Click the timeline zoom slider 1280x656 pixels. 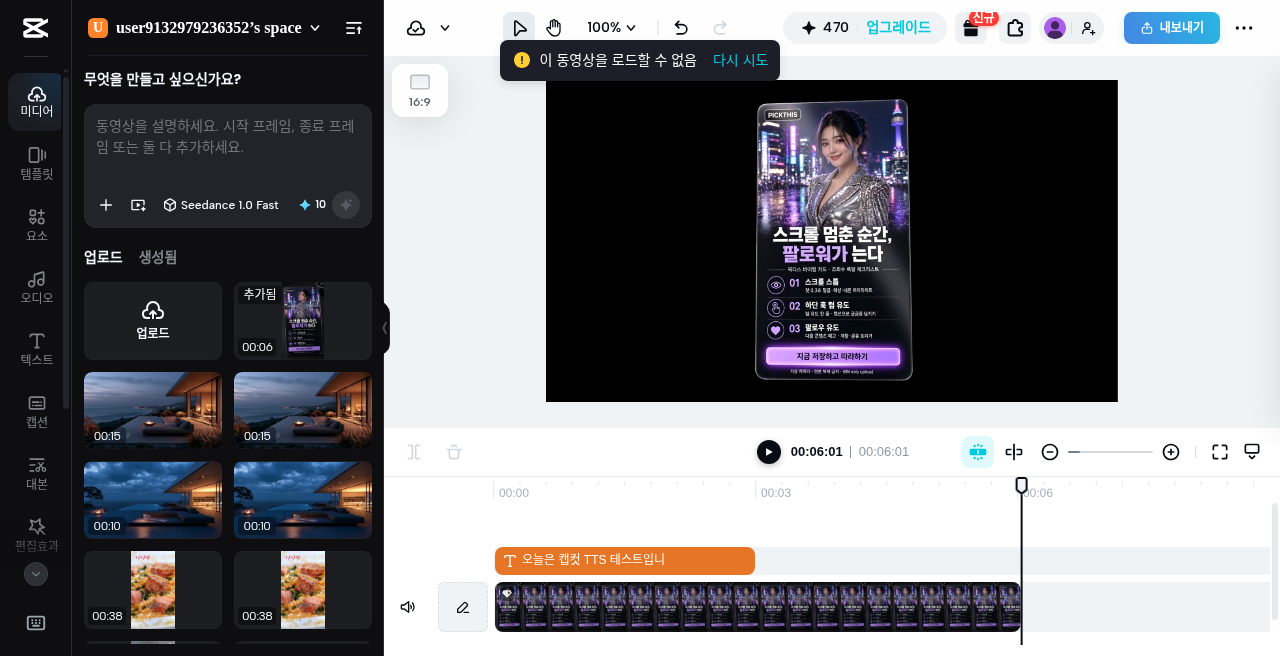(1110, 452)
